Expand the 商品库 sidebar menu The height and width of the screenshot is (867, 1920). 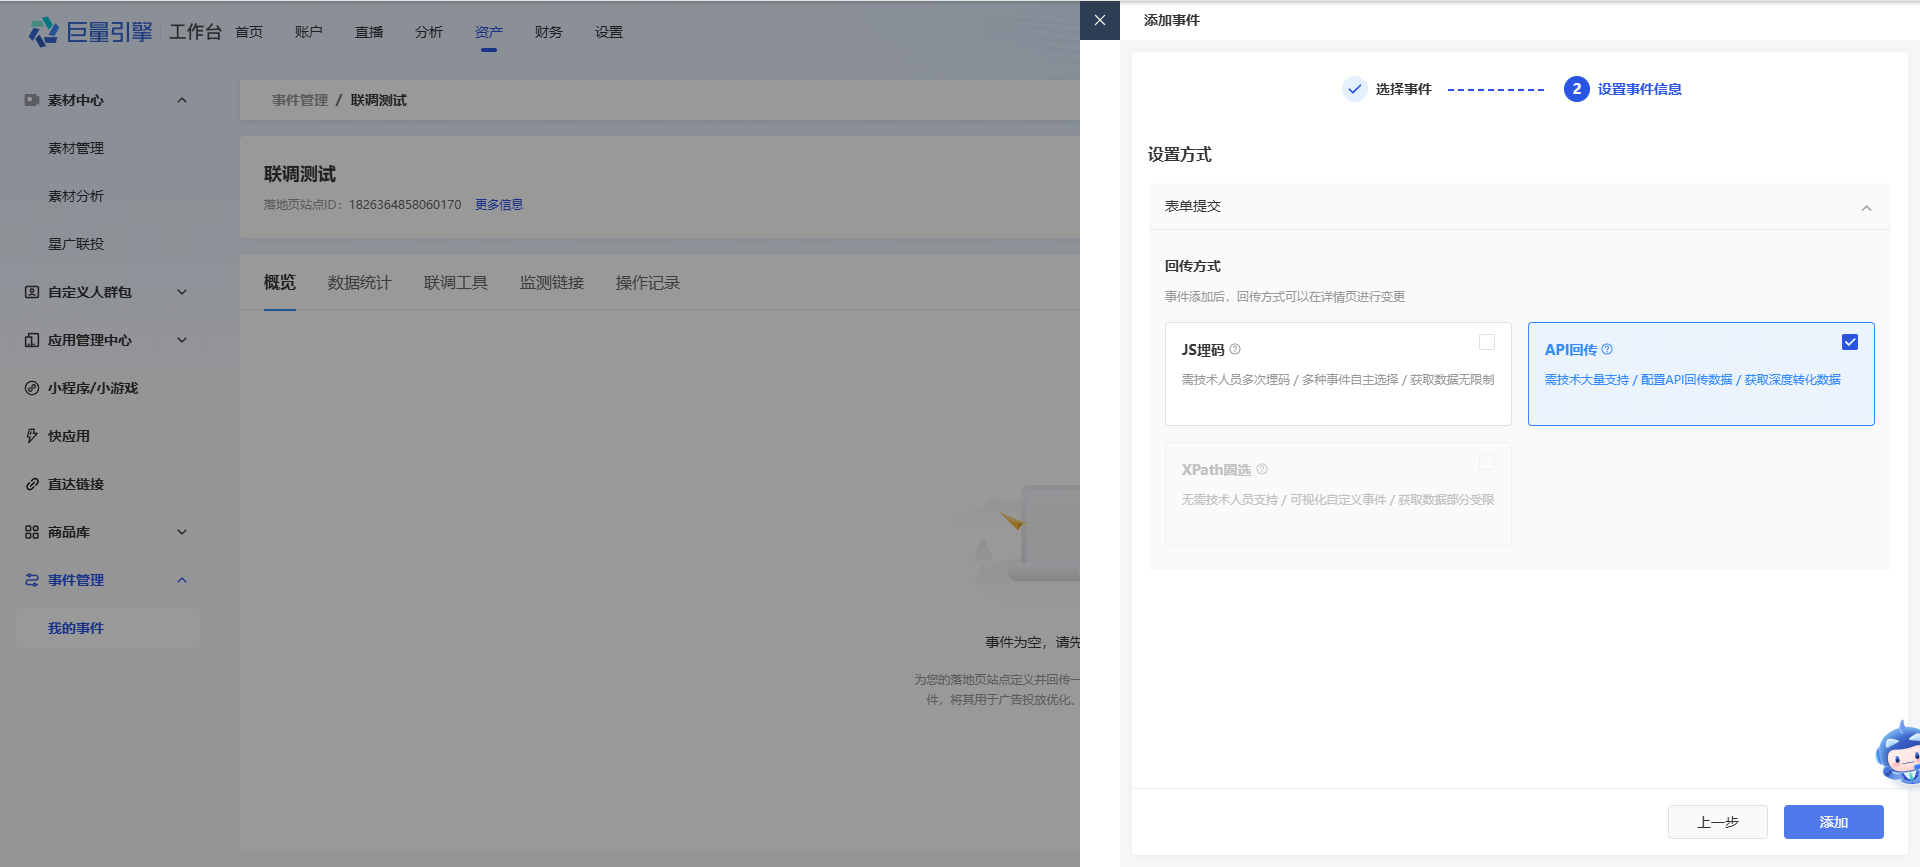pos(182,532)
